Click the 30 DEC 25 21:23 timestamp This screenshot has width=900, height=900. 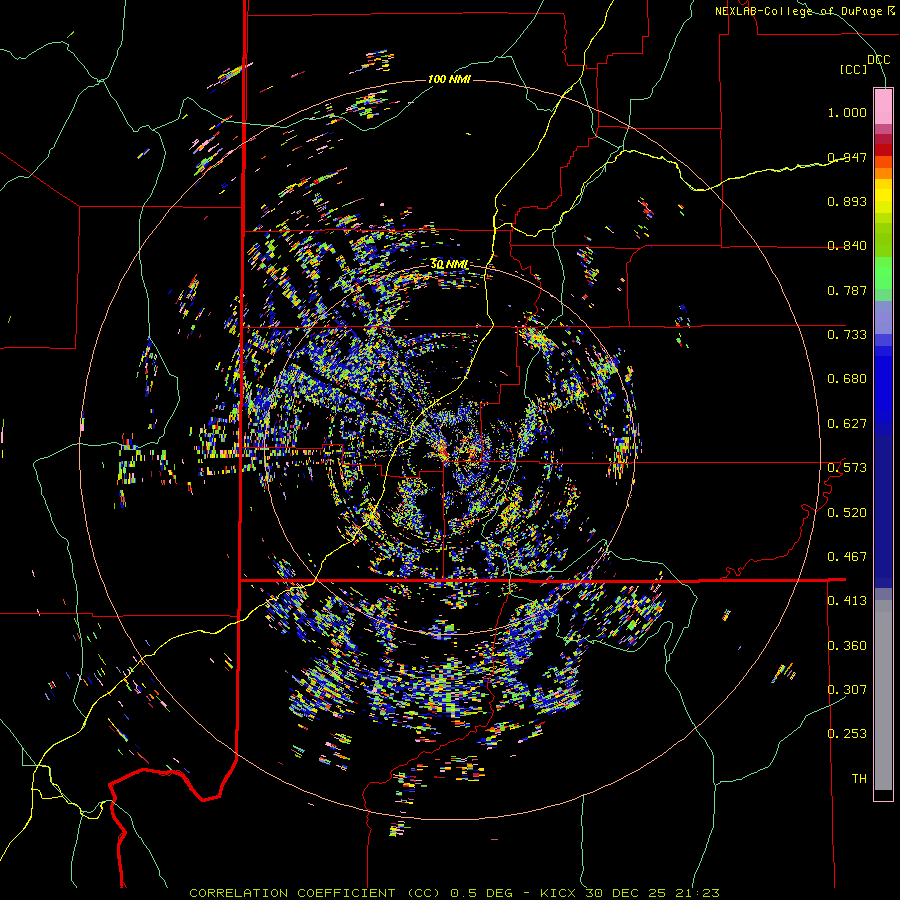pos(652,893)
